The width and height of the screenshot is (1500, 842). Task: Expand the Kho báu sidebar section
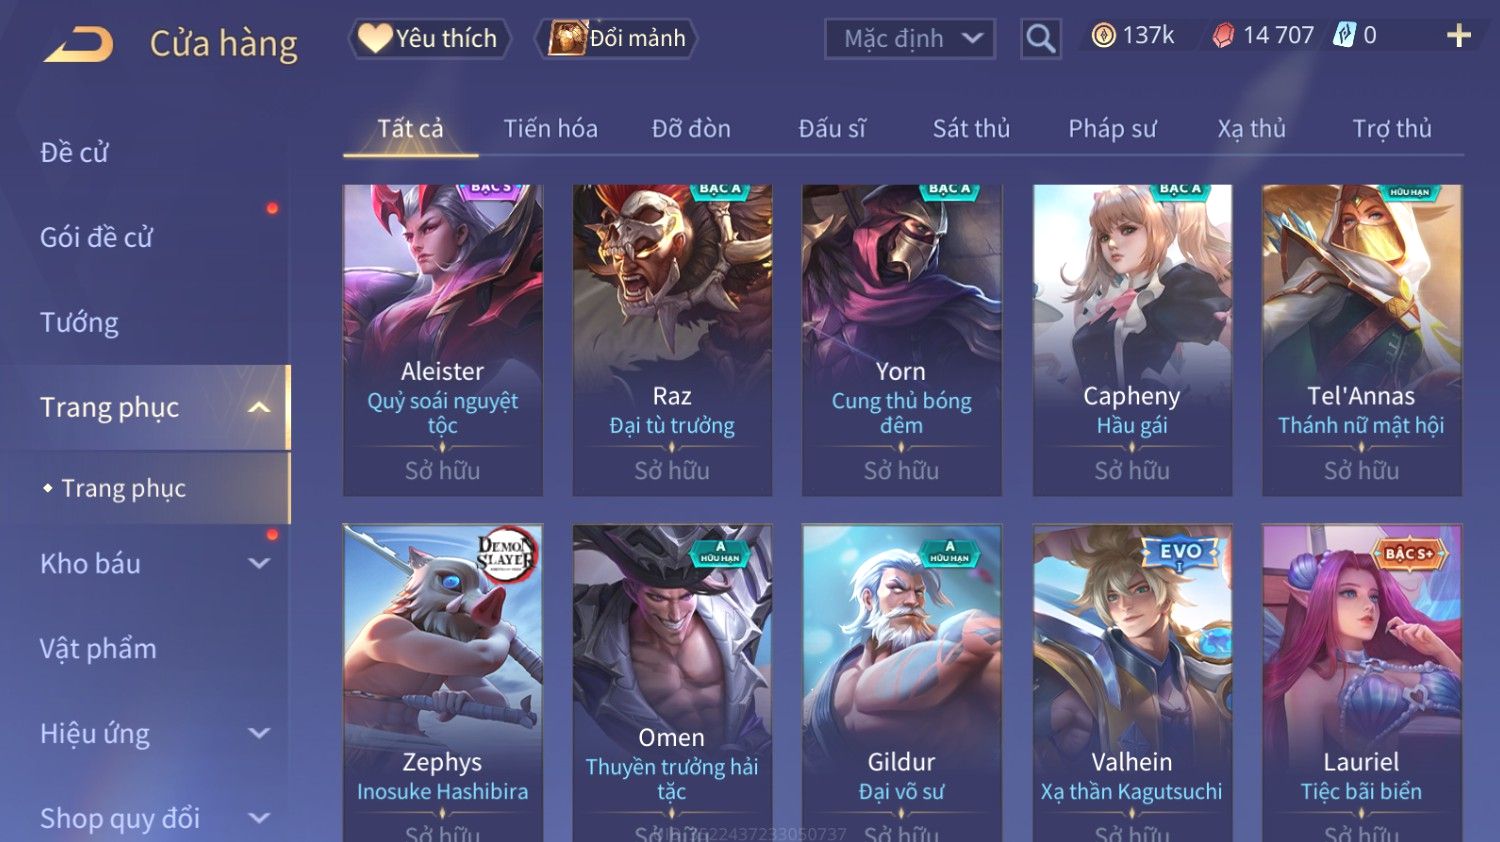pos(259,563)
